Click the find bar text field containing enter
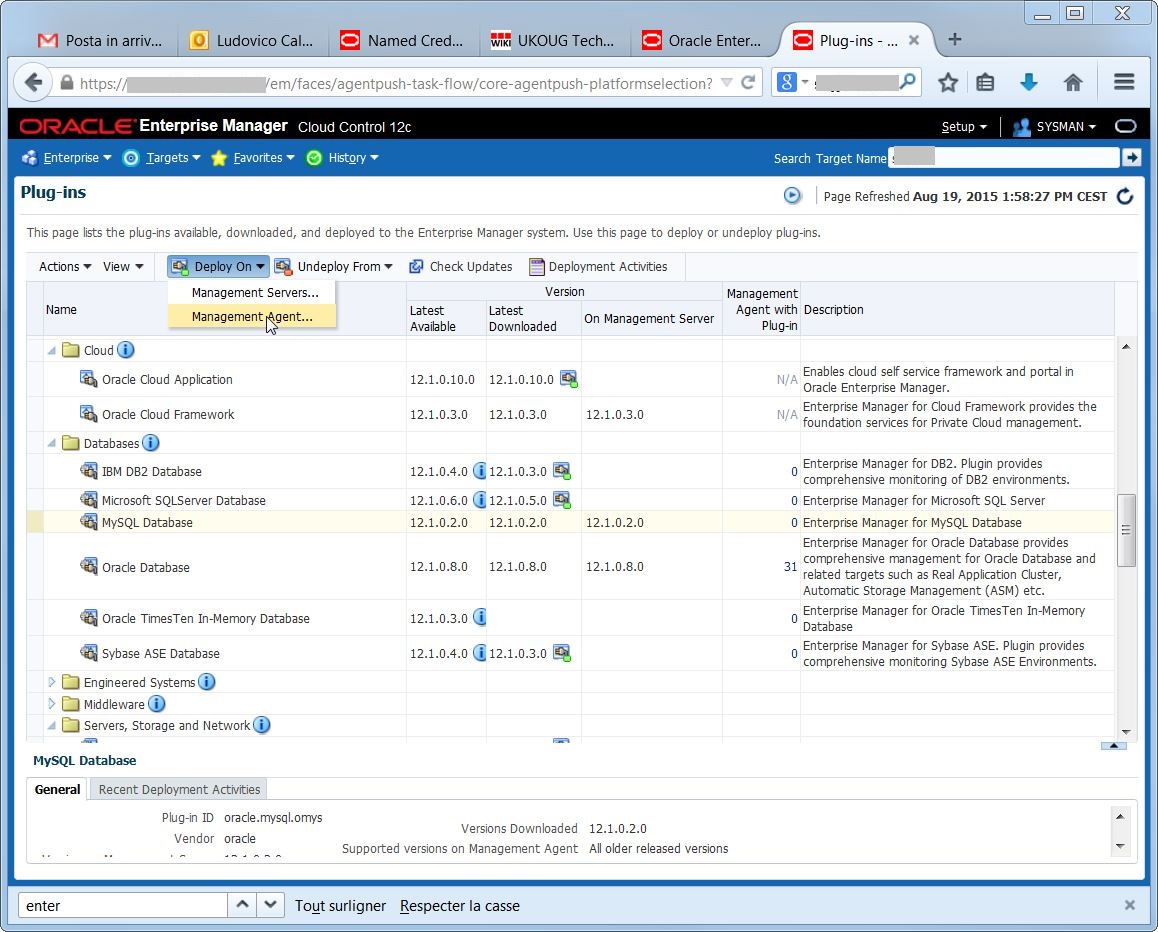The width and height of the screenshot is (1158, 932). tap(123, 905)
